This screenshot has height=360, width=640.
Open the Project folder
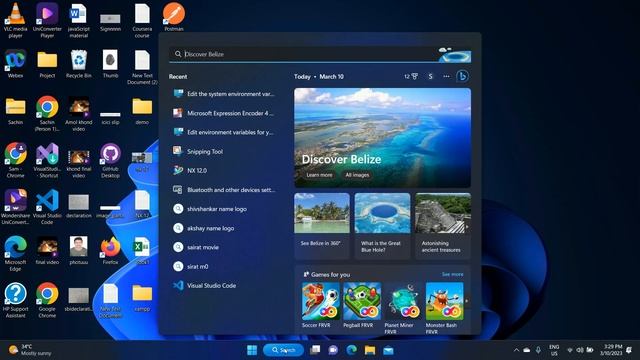(x=47, y=63)
